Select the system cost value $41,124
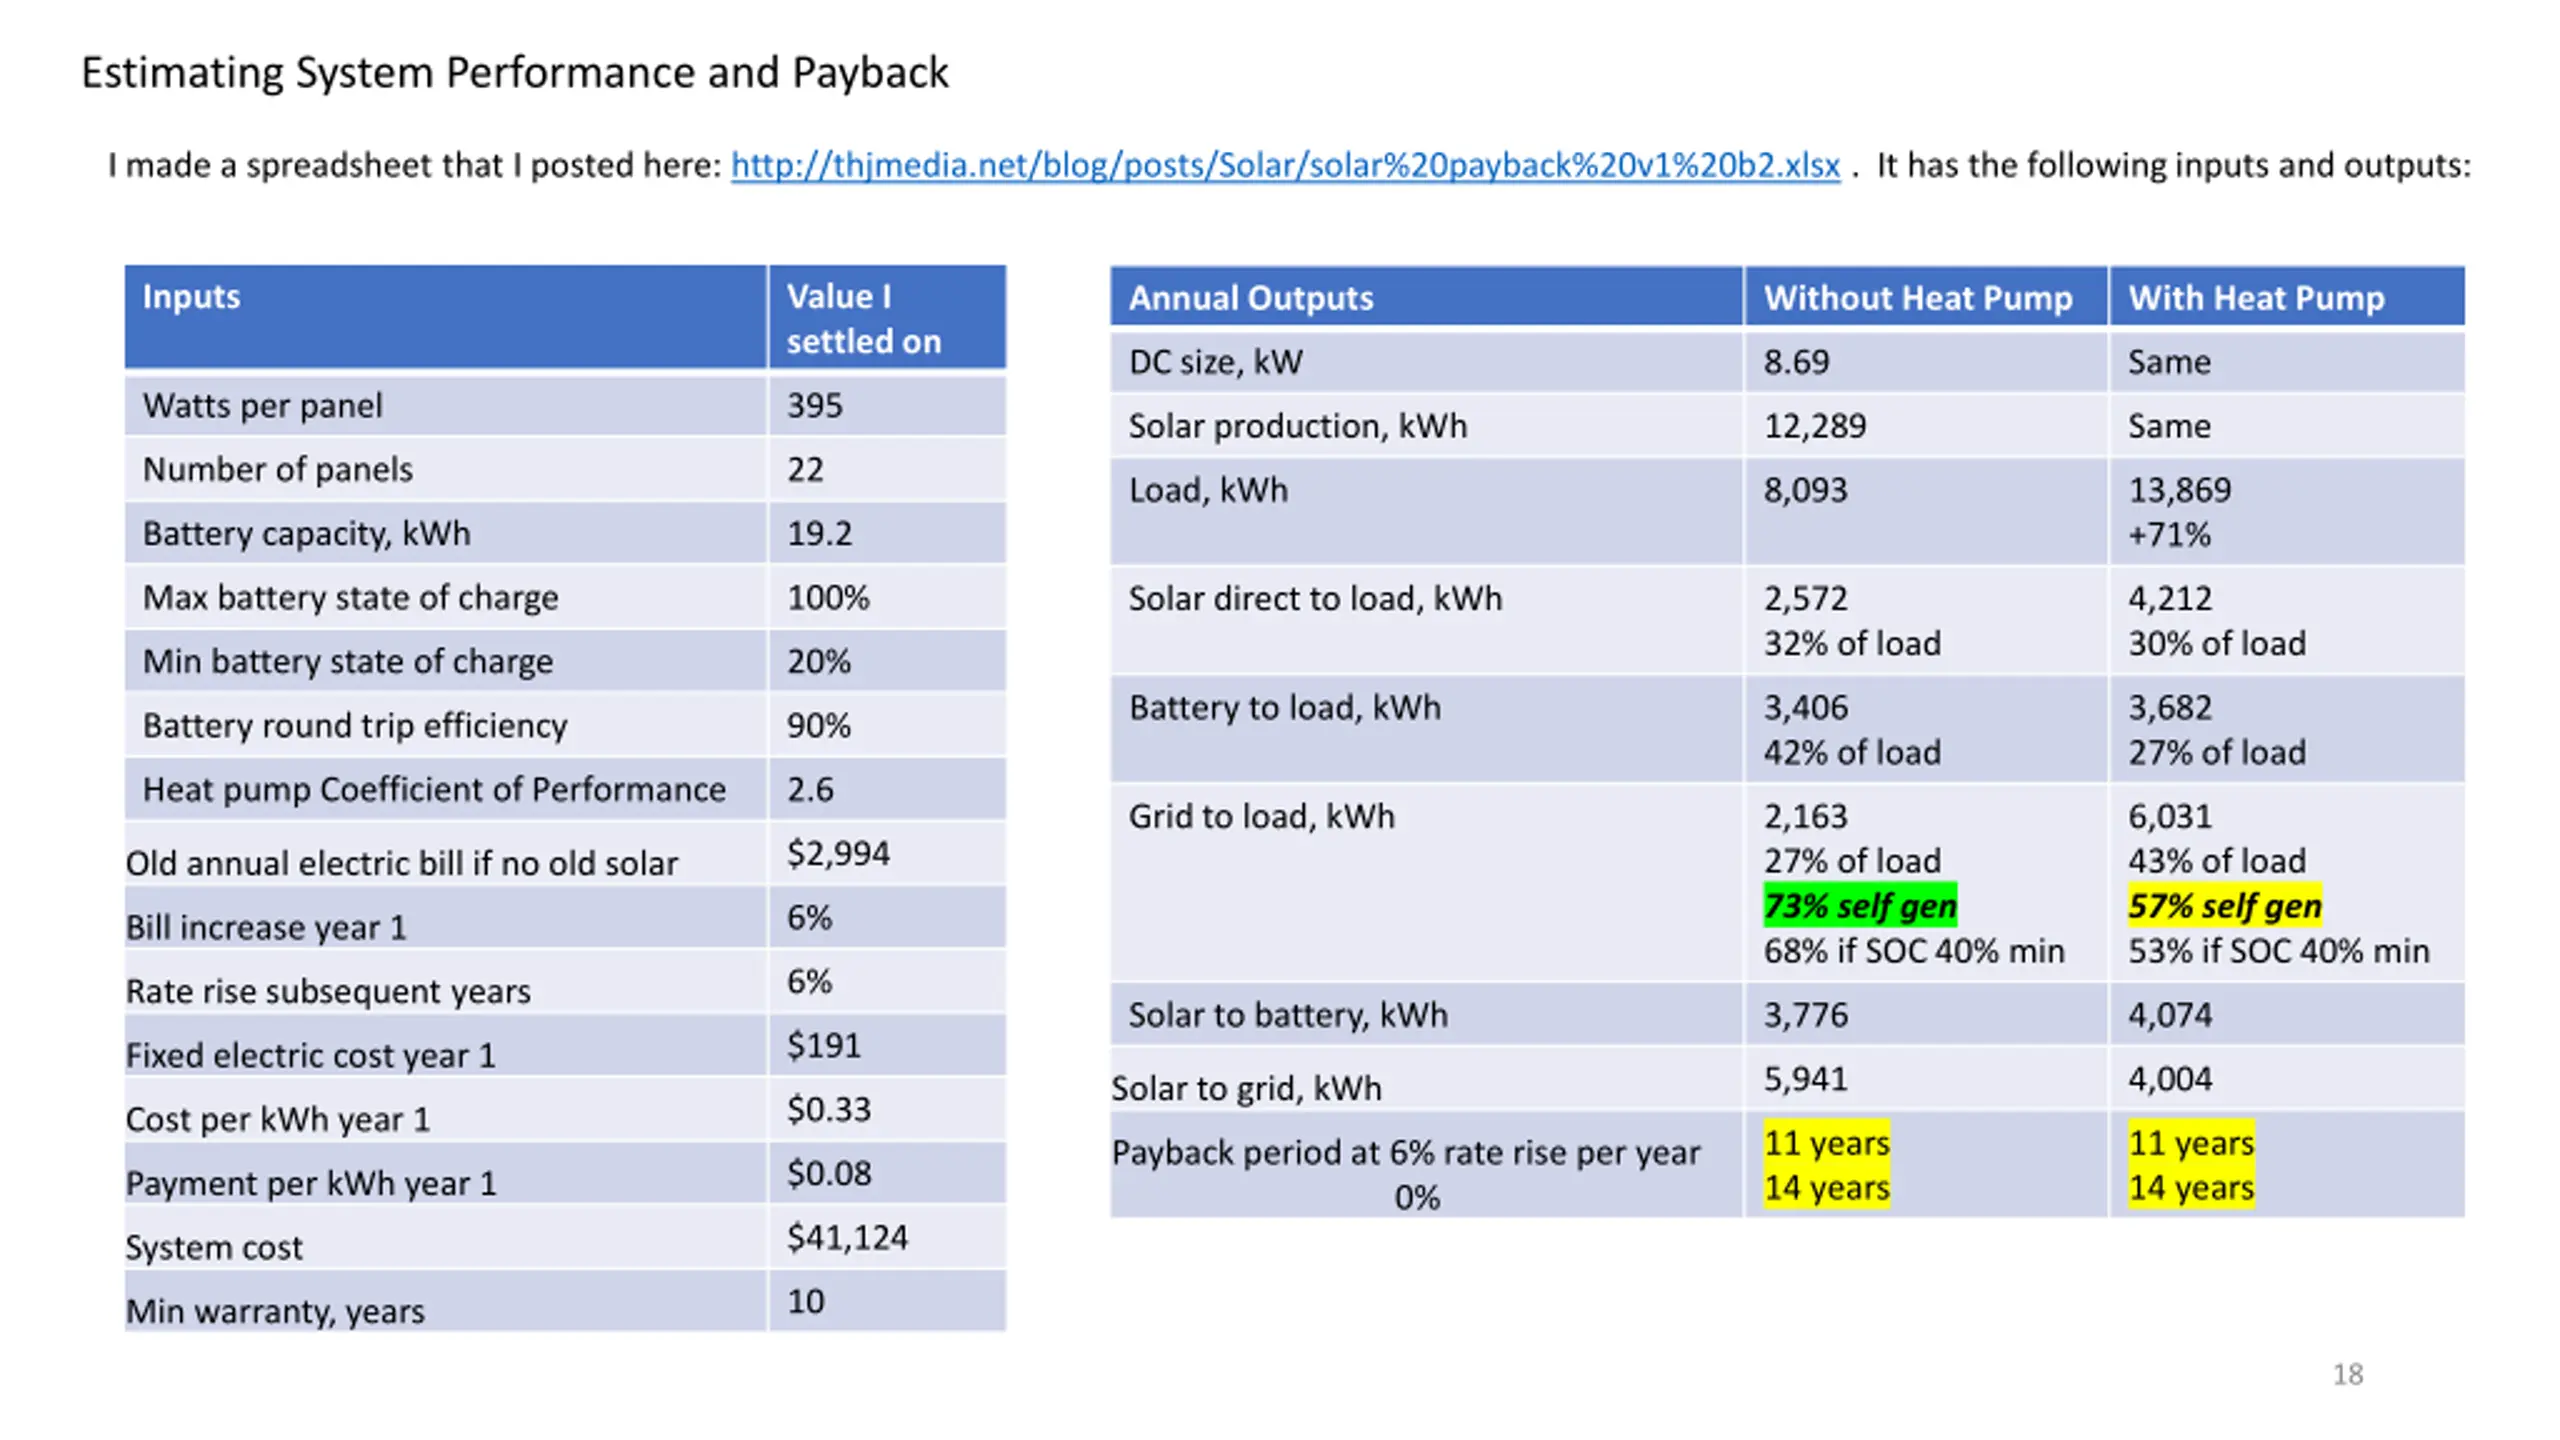 pos(846,1238)
